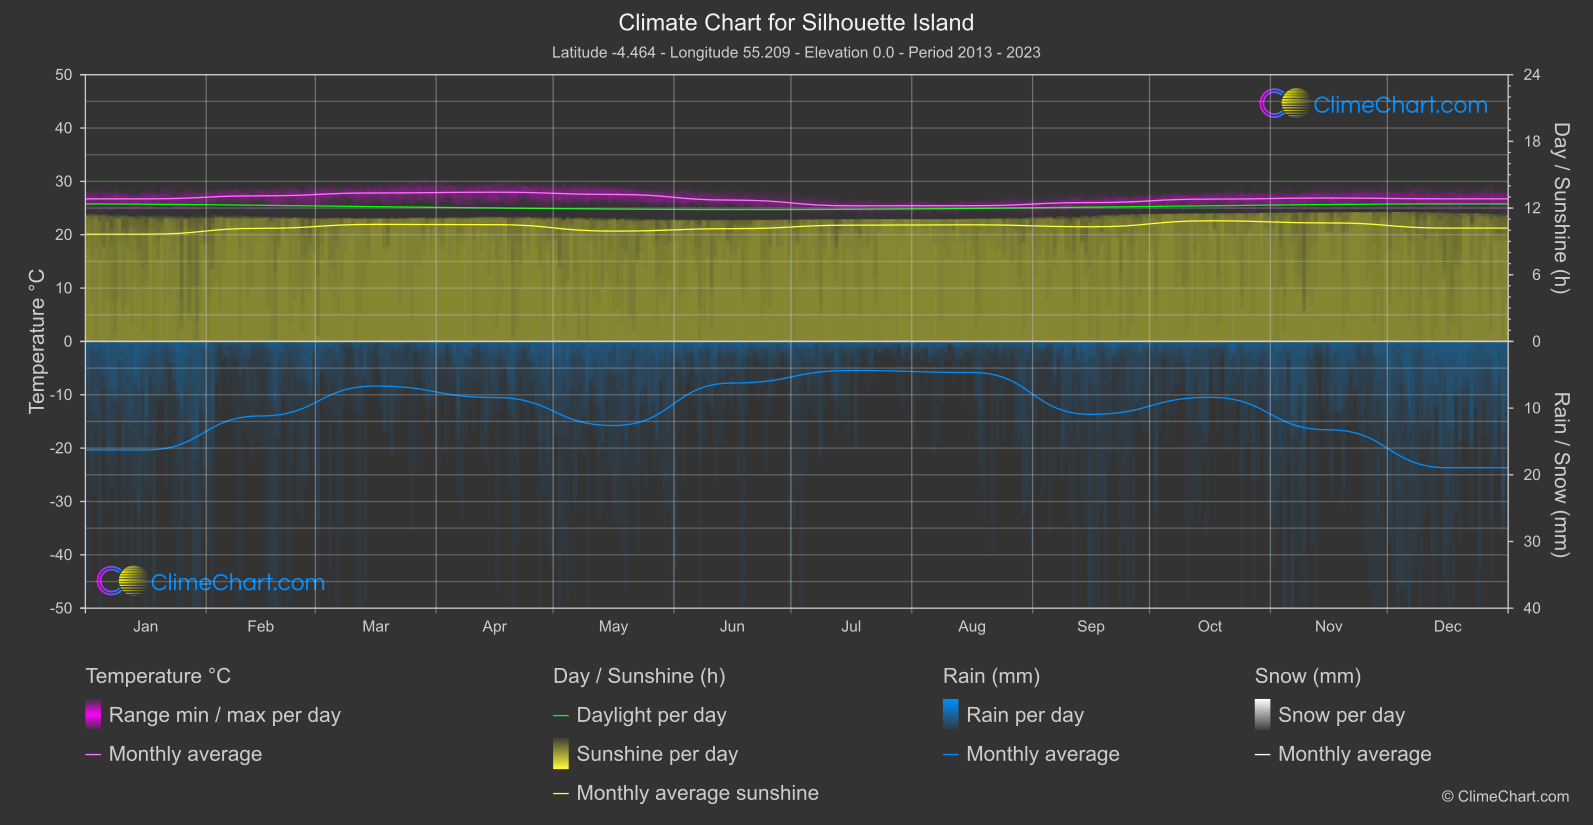Click the 'Rain (mm)' legend heading
This screenshot has width=1593, height=825.
click(x=991, y=676)
